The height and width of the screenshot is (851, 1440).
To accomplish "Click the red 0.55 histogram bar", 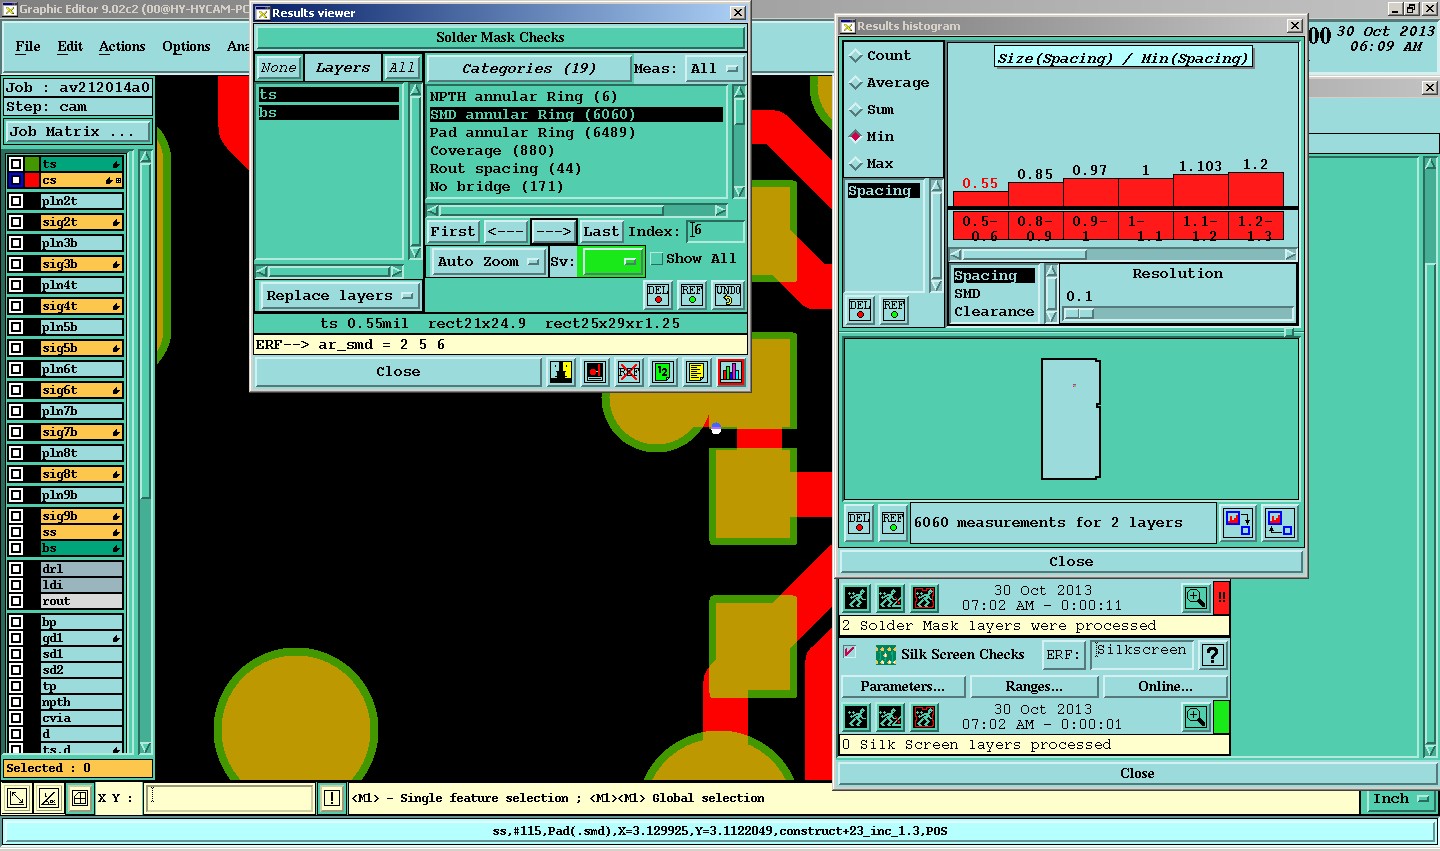I will point(980,199).
